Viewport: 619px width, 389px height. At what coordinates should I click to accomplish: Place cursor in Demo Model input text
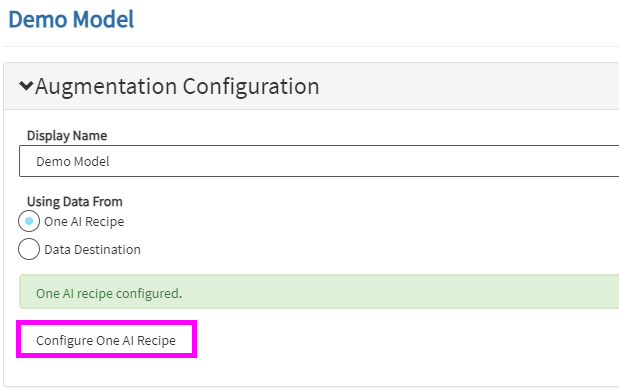tap(73, 162)
